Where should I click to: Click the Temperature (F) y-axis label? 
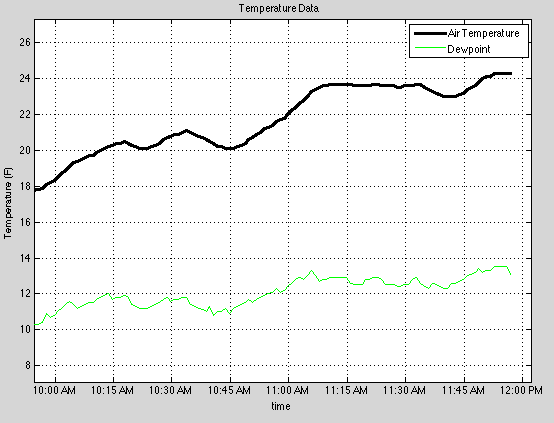click(8, 203)
